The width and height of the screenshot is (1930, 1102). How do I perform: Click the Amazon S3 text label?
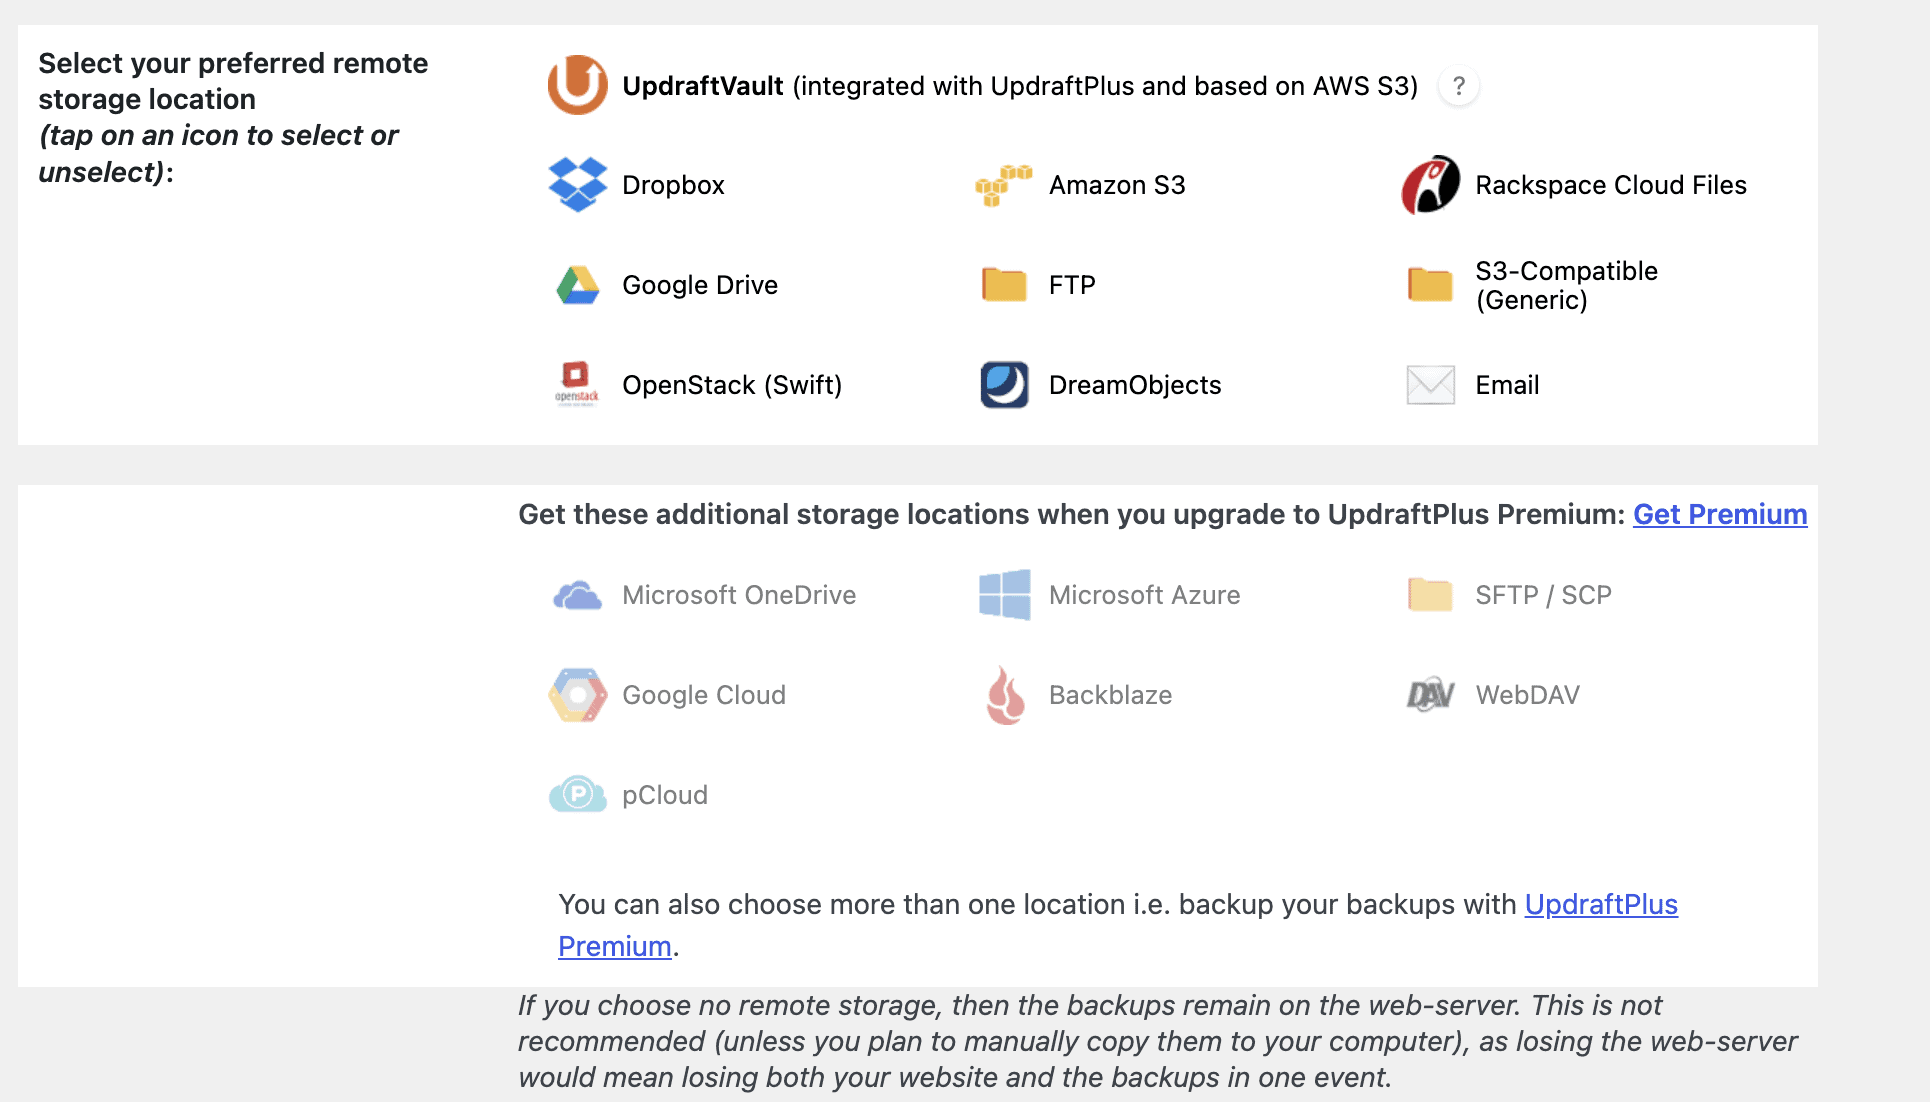1117,185
